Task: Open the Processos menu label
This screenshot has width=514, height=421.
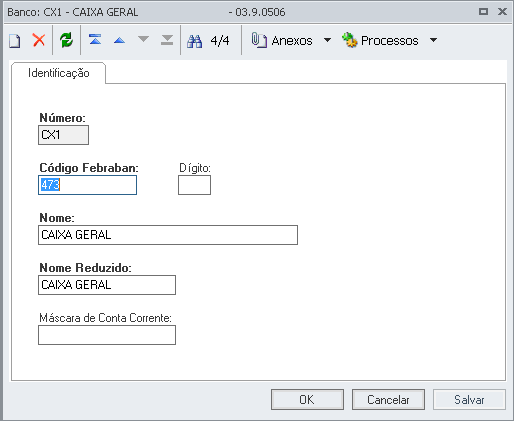Action: pos(390,41)
